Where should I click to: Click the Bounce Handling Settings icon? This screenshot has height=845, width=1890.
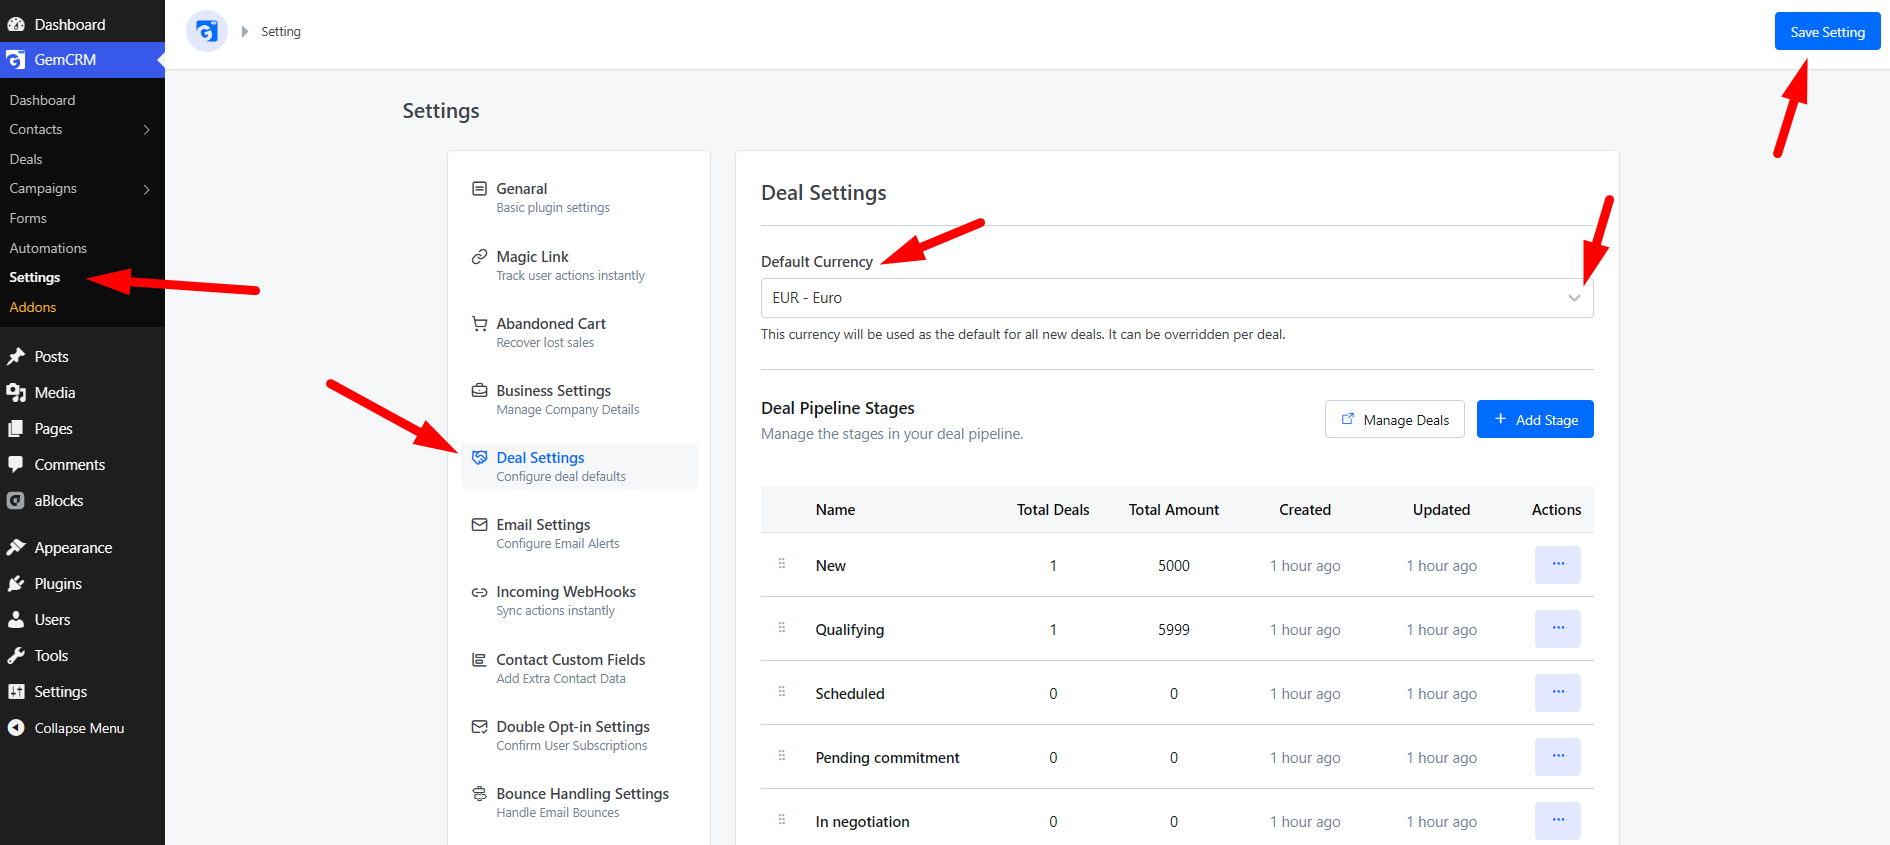click(x=479, y=793)
